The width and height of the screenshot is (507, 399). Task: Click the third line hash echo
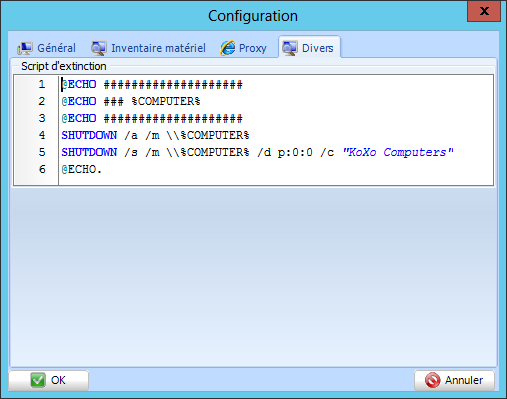pos(152,118)
